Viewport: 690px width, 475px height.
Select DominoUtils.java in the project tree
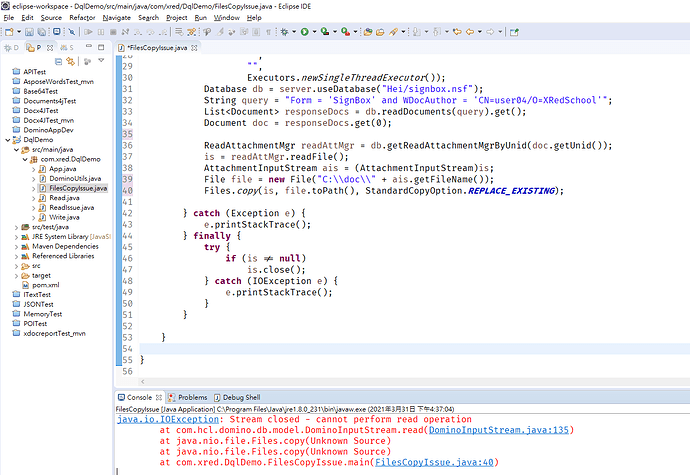click(x=74, y=179)
